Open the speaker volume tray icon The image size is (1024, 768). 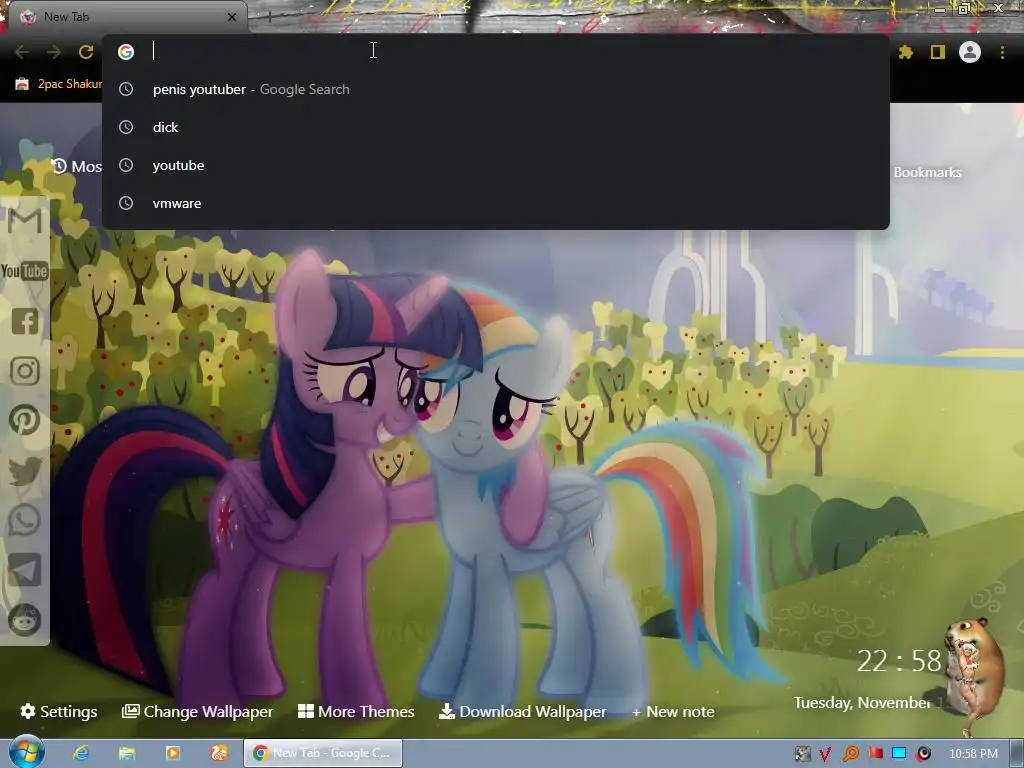(923, 754)
